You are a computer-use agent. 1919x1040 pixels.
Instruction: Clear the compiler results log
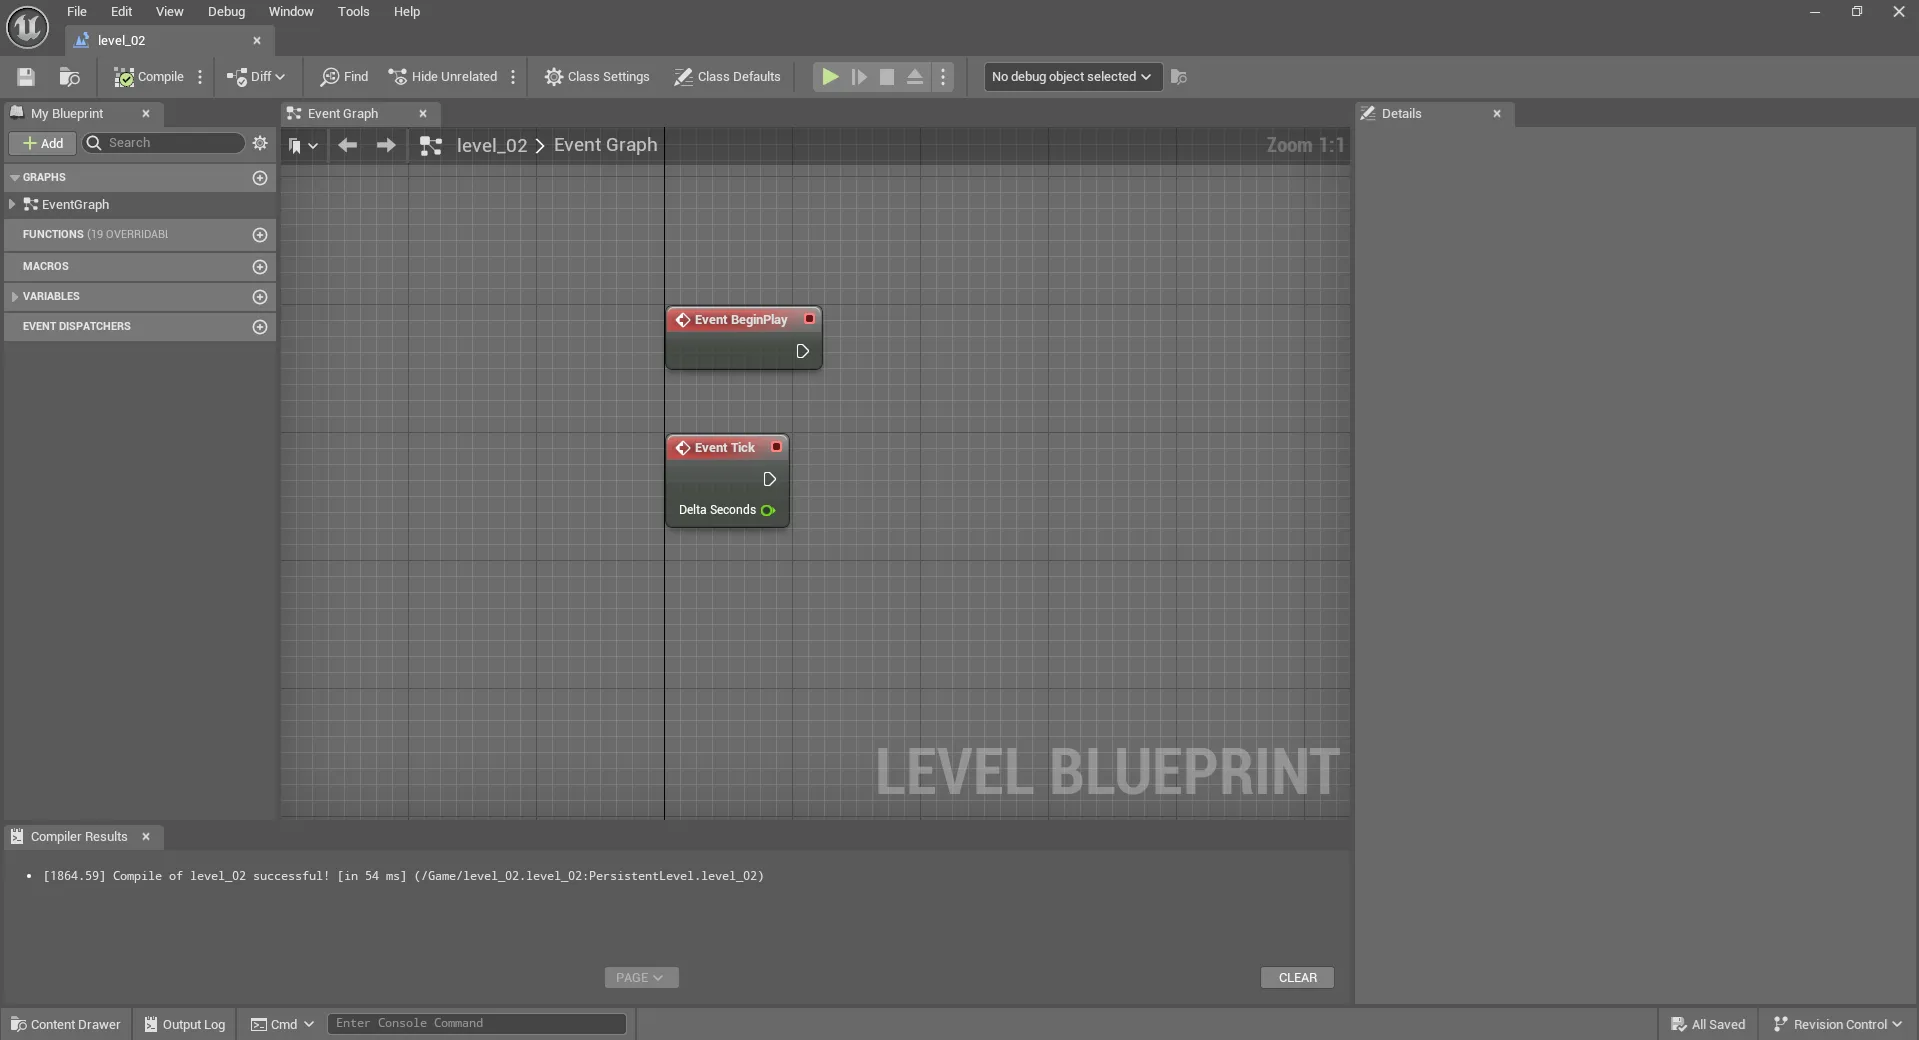1297,977
